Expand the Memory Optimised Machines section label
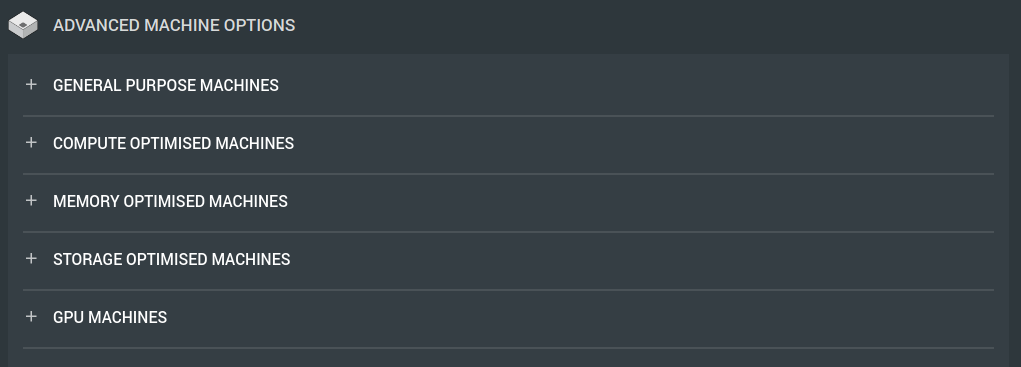Screen dimensions: 1021x367 pyautogui.click(x=170, y=201)
